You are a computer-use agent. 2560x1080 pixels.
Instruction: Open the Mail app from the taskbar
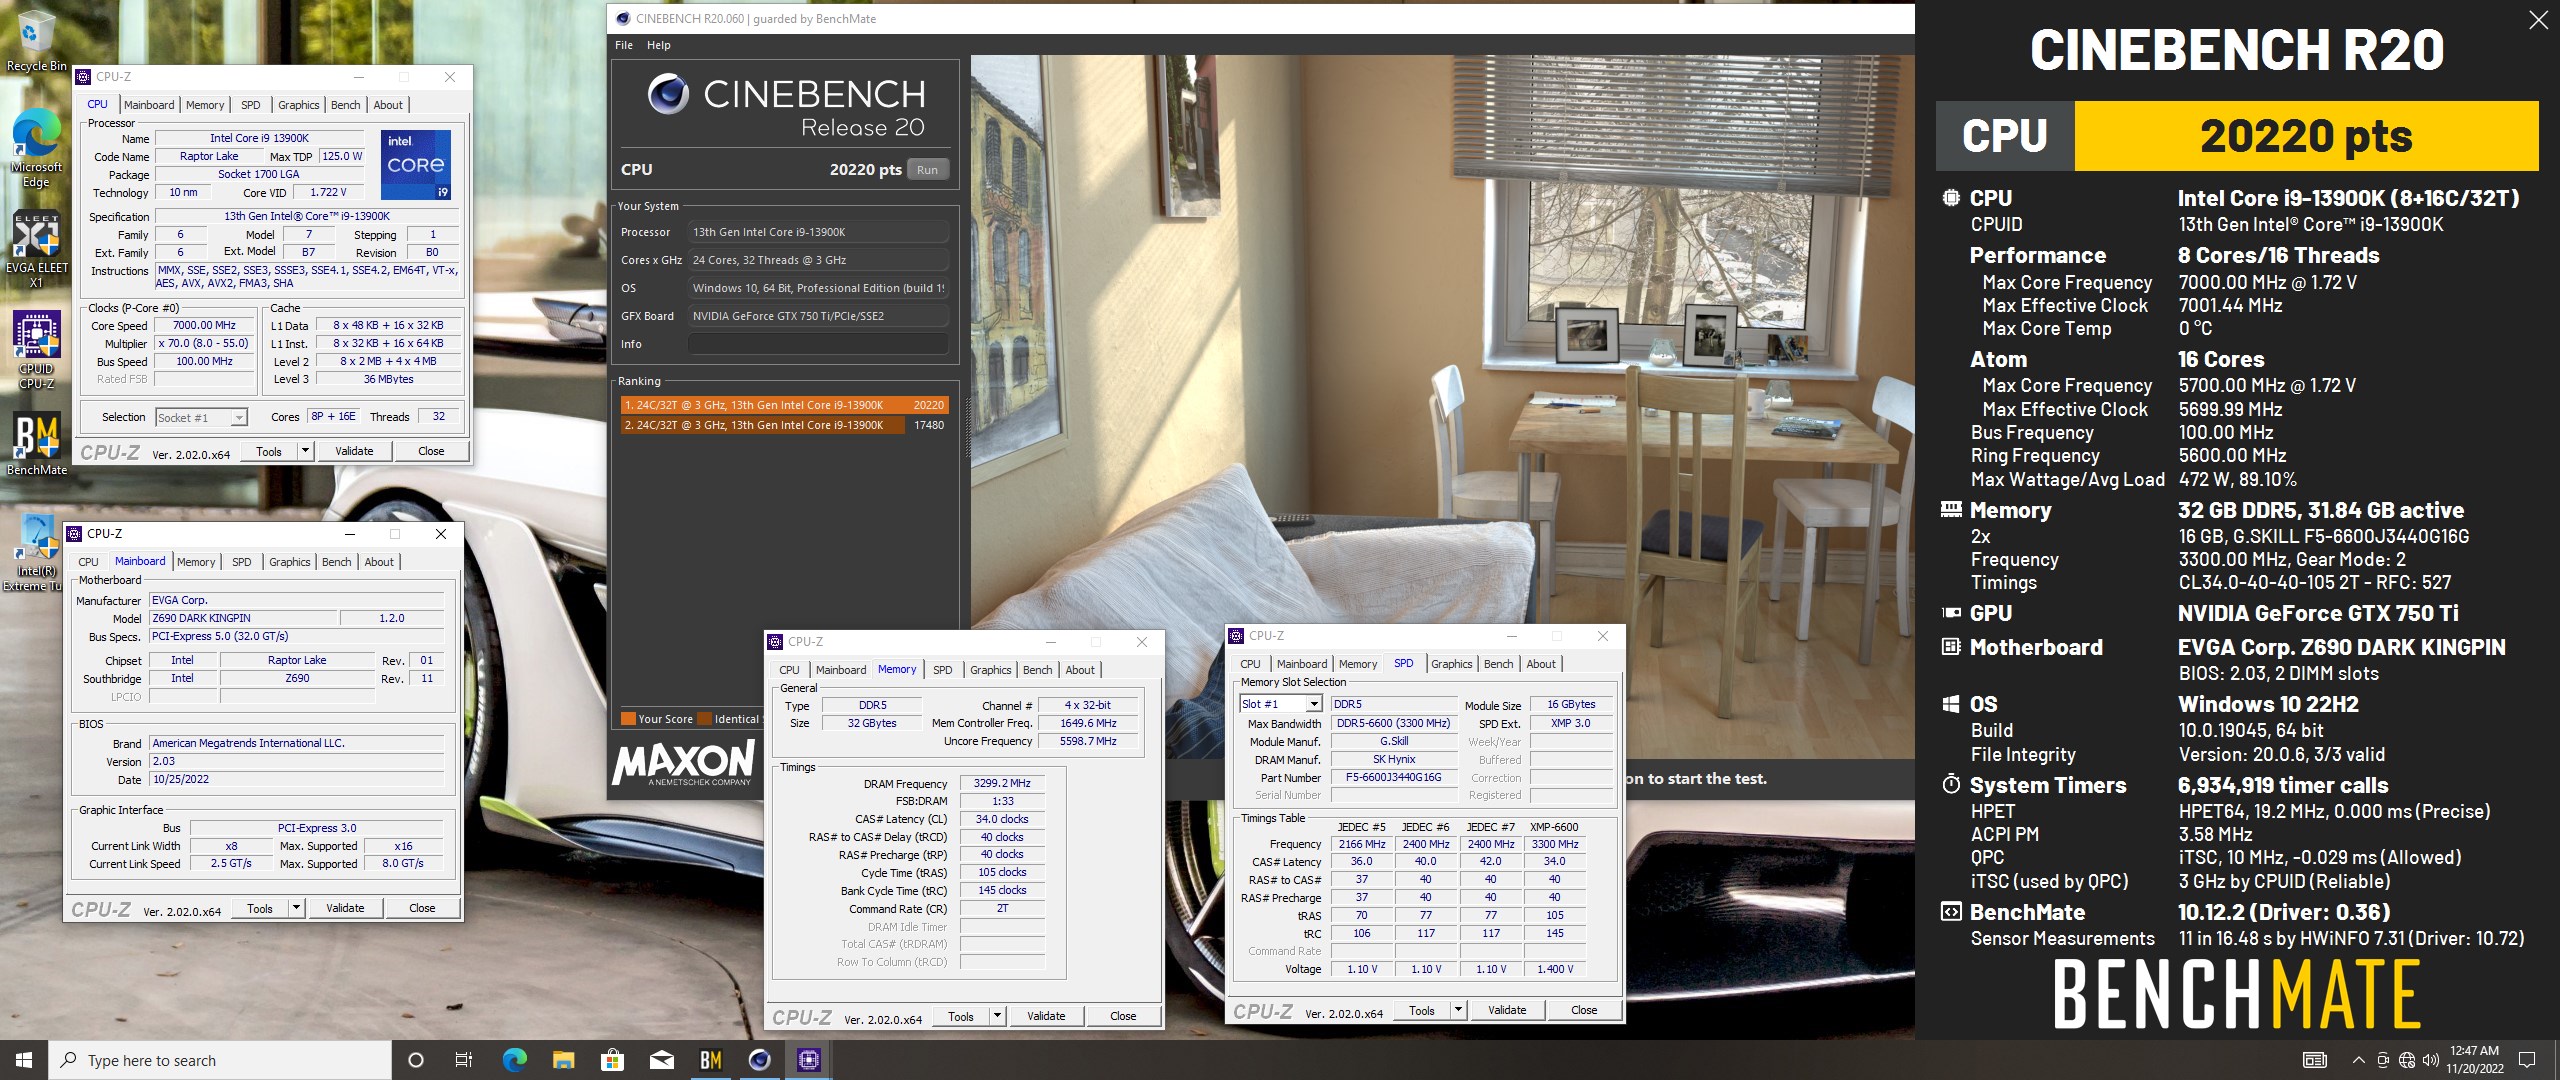point(661,1060)
